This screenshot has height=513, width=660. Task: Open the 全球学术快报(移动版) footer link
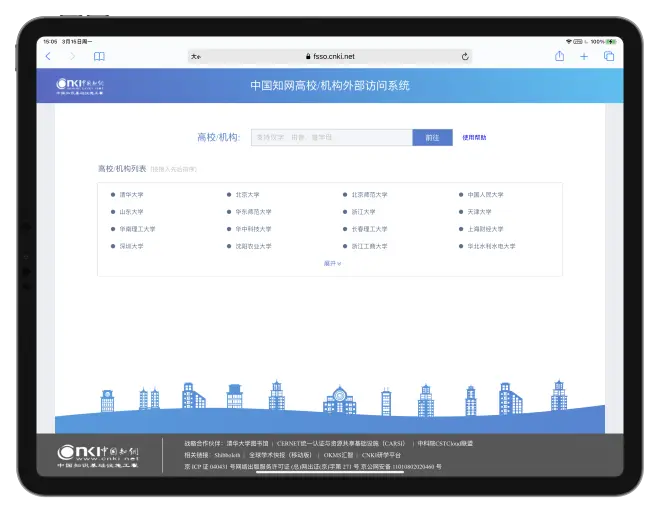pyautogui.click(x=280, y=455)
